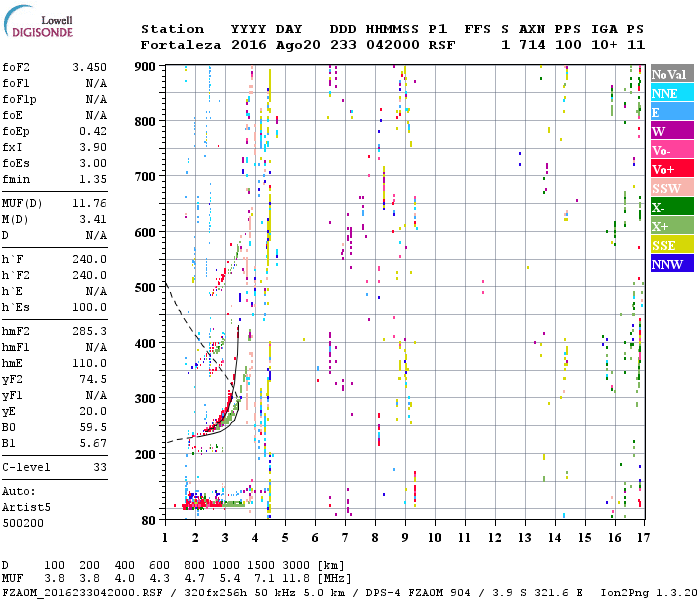Click the dense F-layer trace near 250 km

[220, 420]
